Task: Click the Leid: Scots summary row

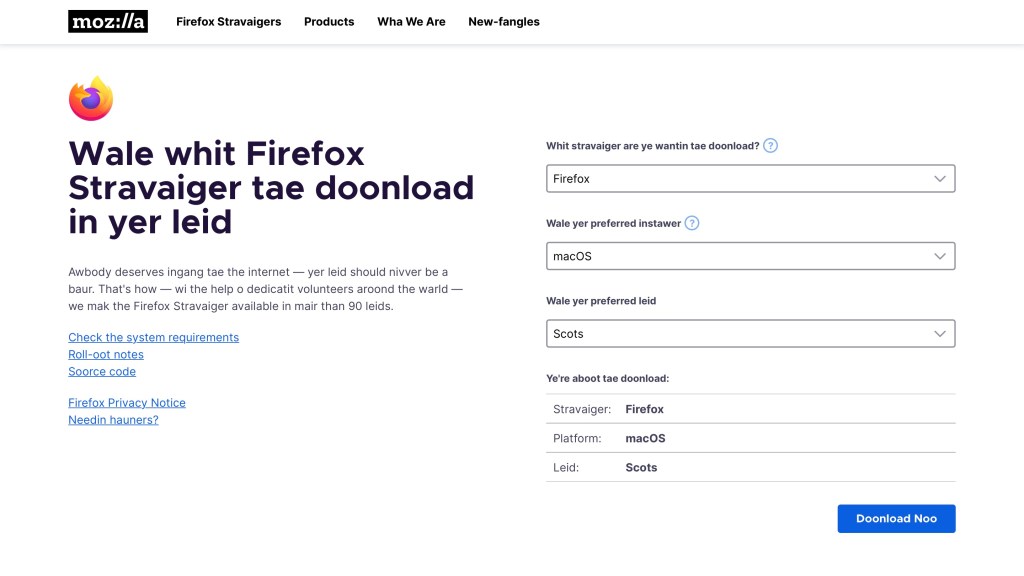Action: click(x=750, y=467)
